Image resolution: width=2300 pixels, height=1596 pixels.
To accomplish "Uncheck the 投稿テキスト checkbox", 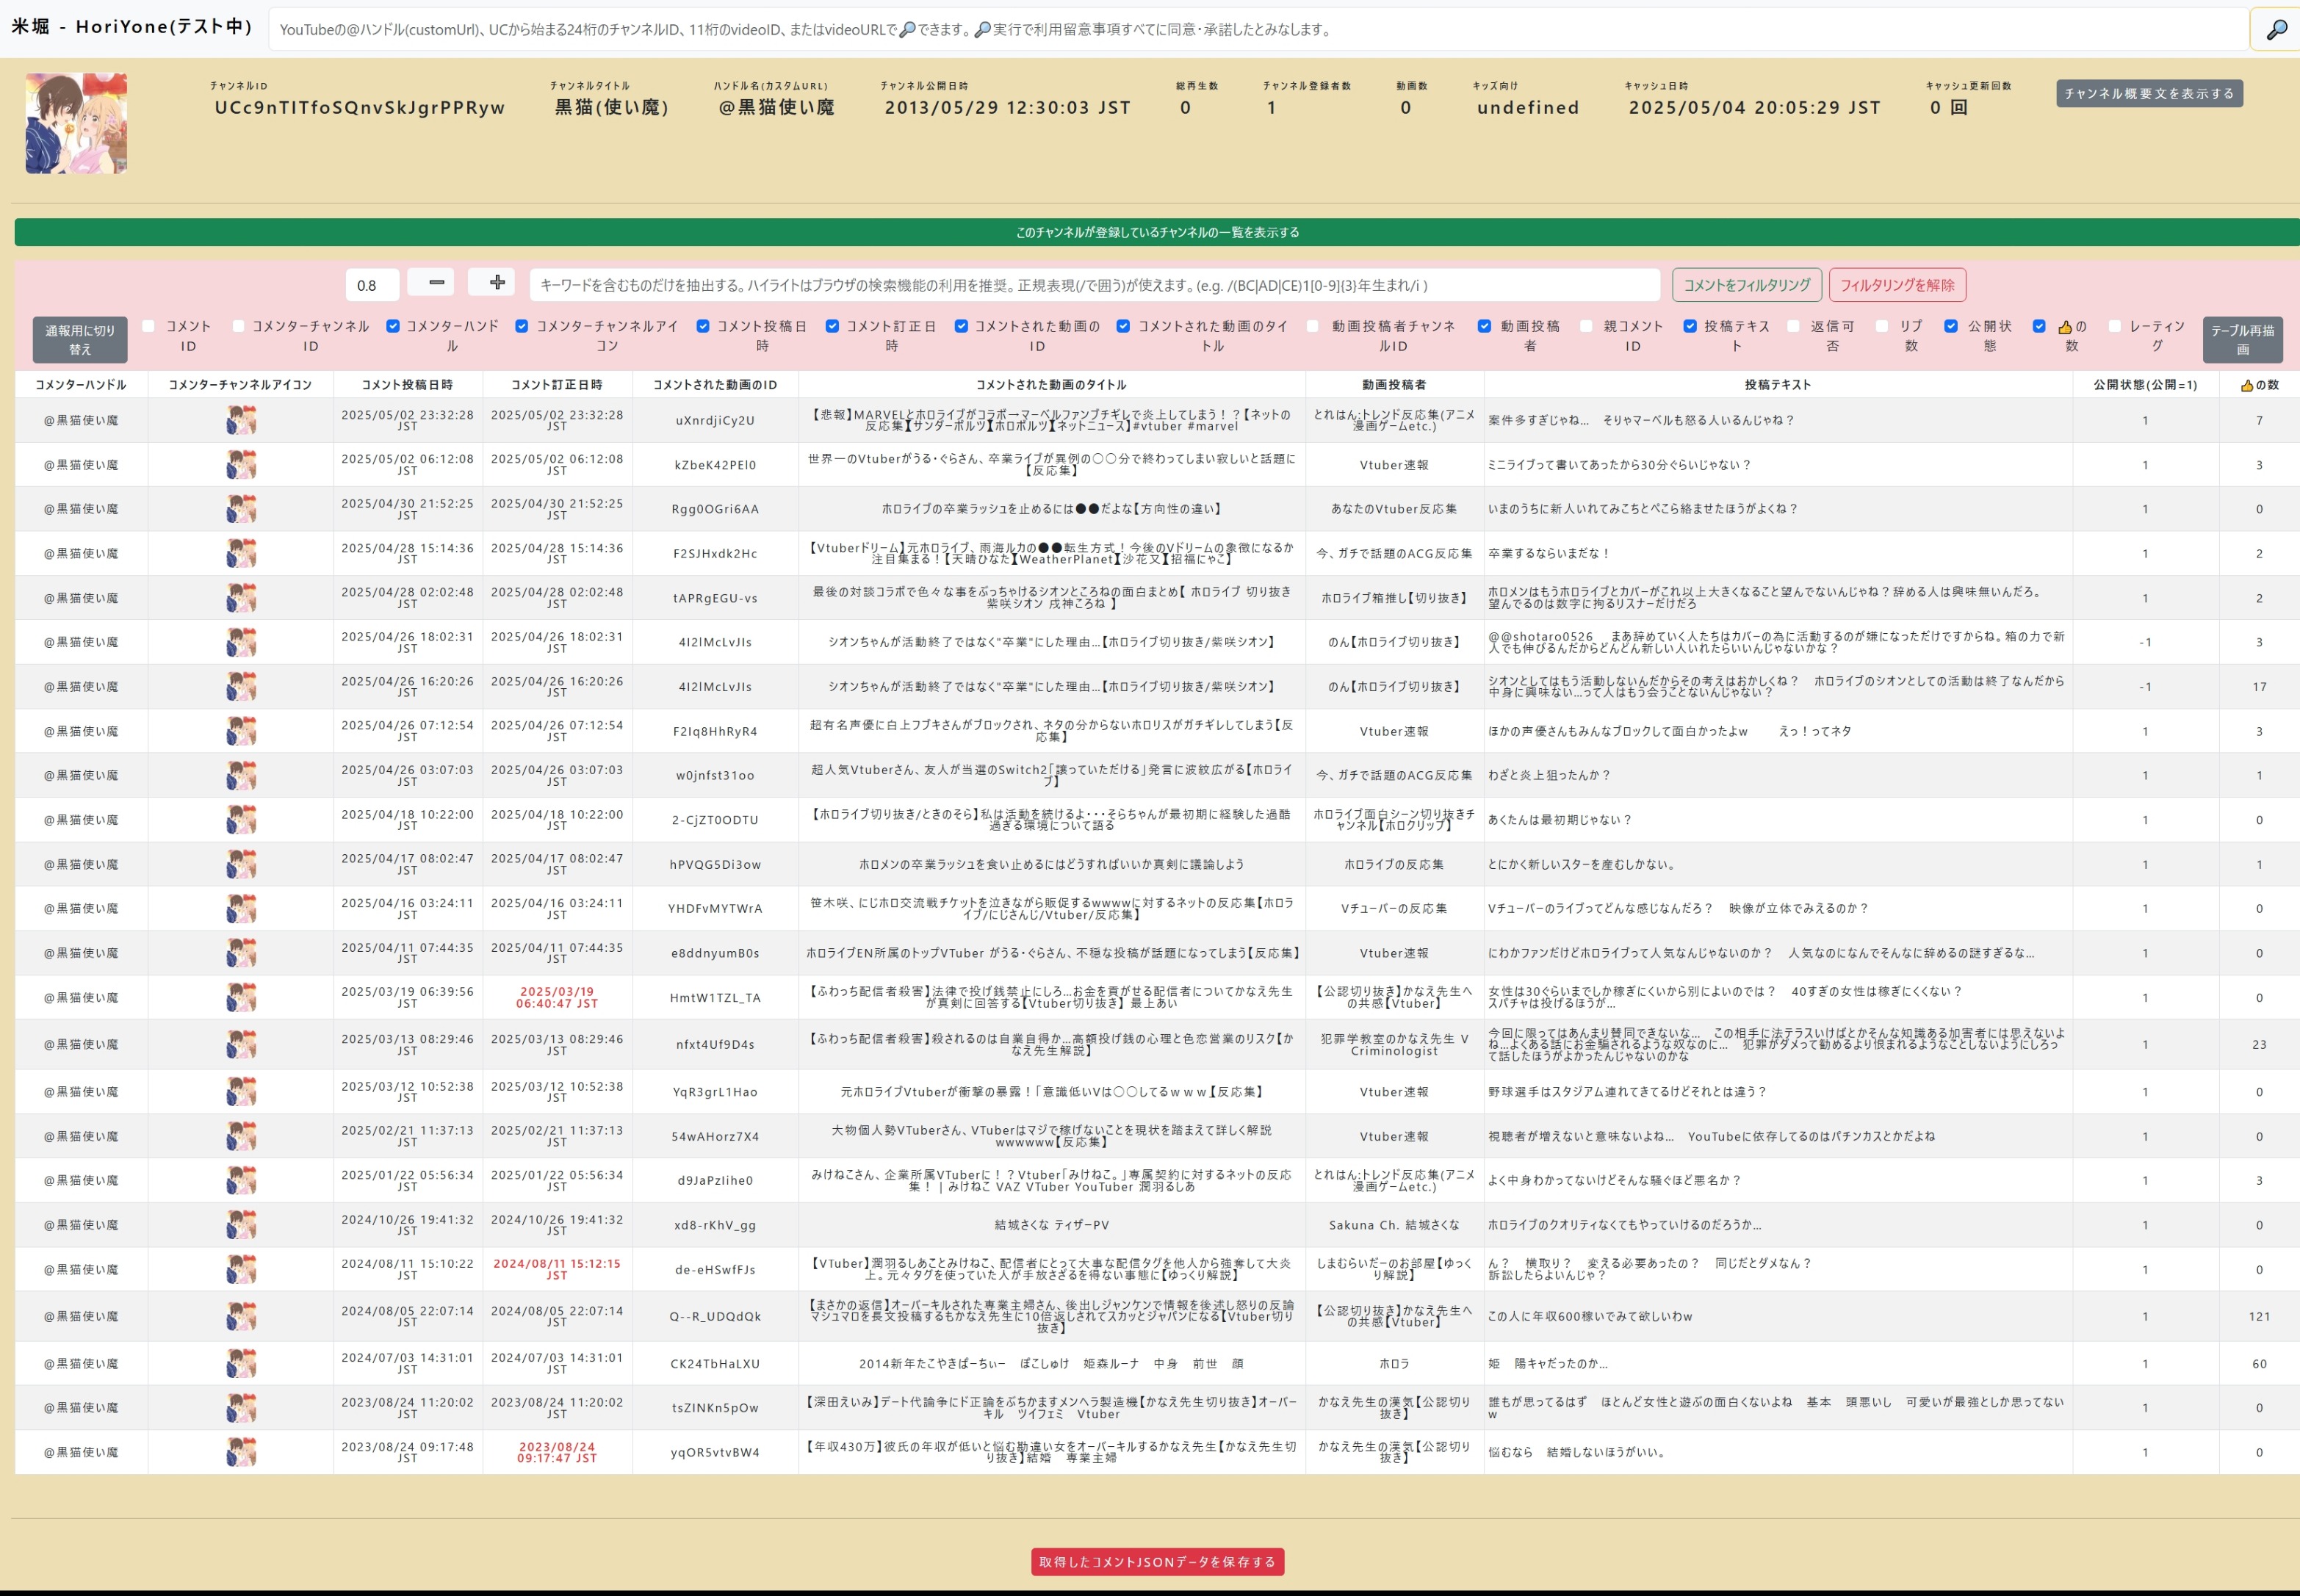I will pos(1690,326).
